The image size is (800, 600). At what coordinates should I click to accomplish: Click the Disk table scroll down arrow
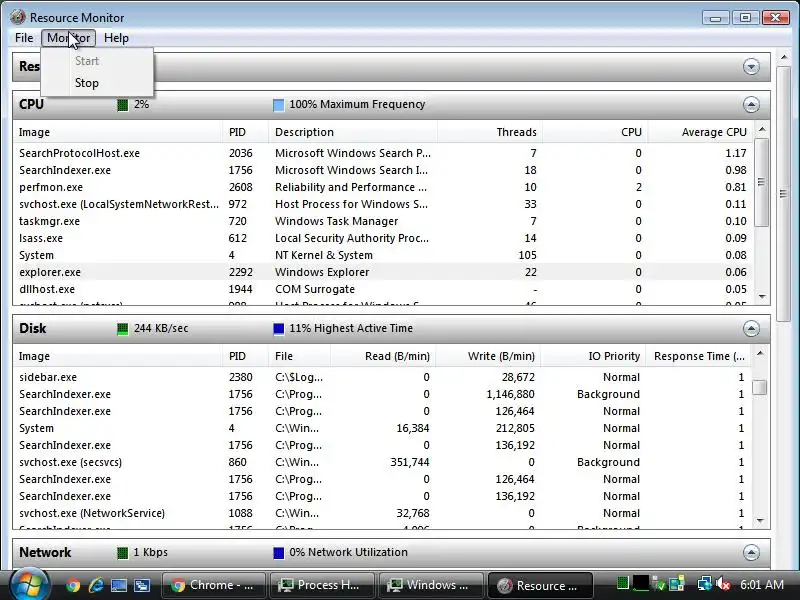pos(760,520)
